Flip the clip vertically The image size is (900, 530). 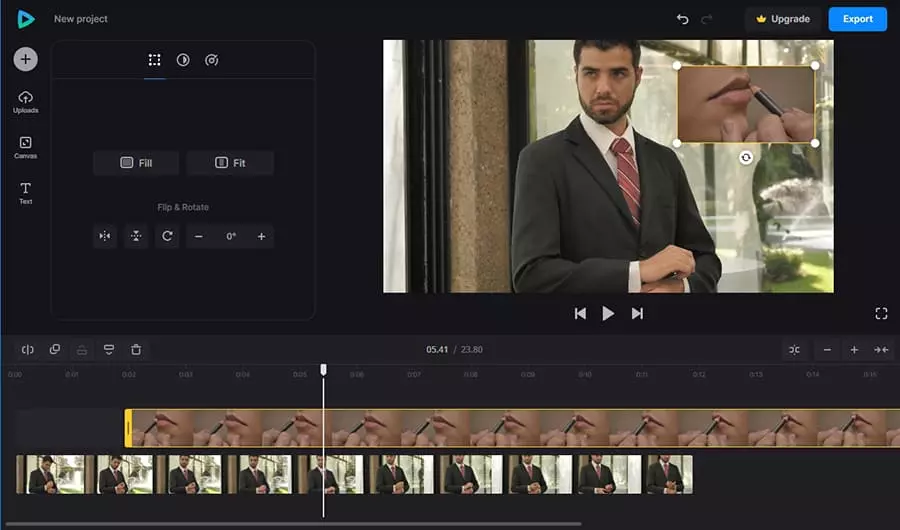[x=136, y=236]
